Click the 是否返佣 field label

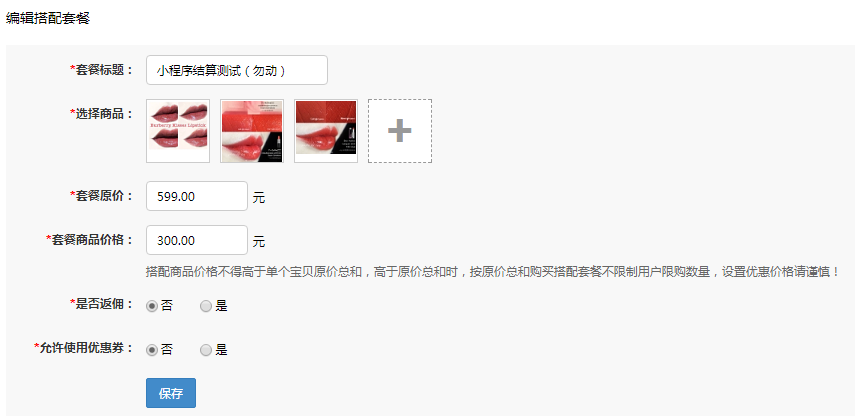(102, 304)
